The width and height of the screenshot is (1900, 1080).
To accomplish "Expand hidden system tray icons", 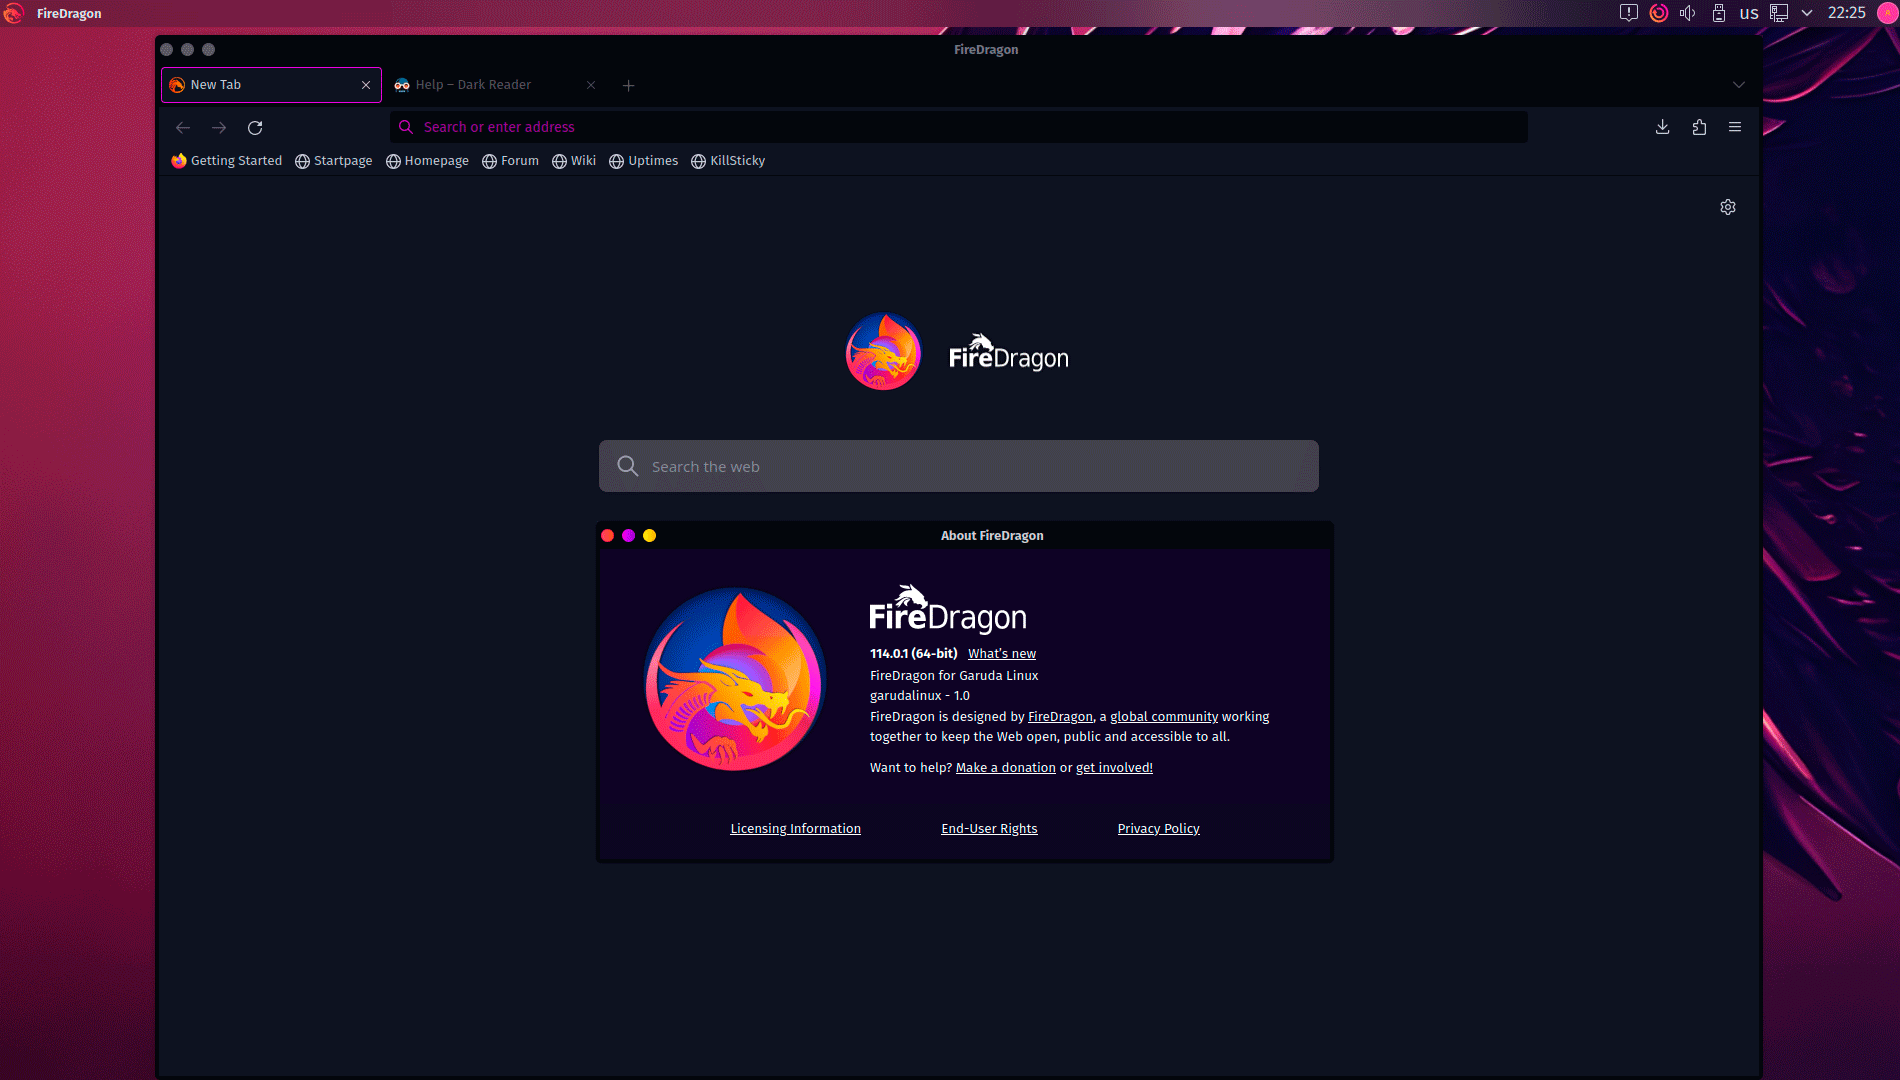I will (1807, 13).
